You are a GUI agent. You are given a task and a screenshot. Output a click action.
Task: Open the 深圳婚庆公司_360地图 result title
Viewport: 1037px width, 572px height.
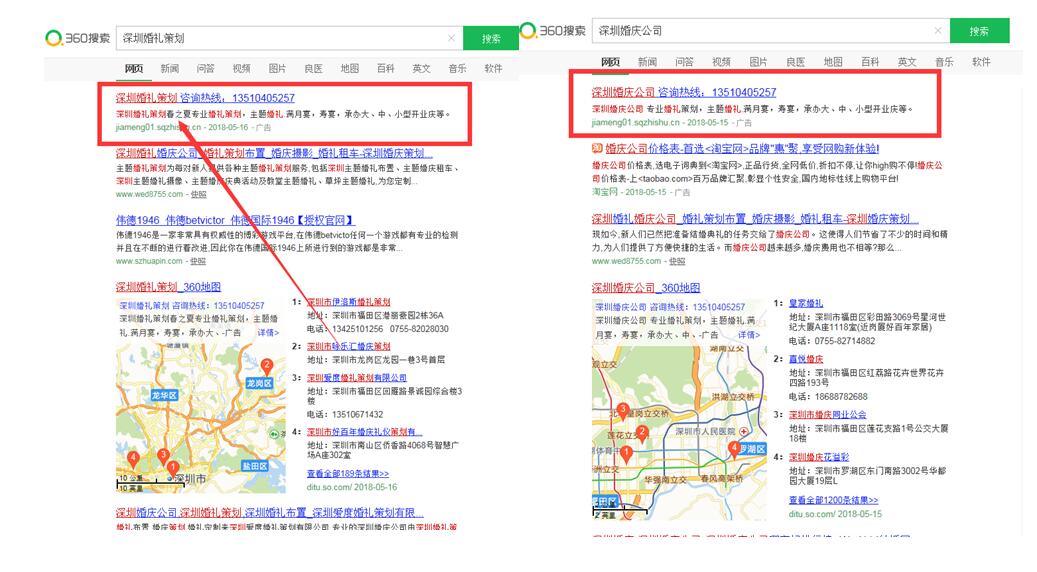coord(645,288)
